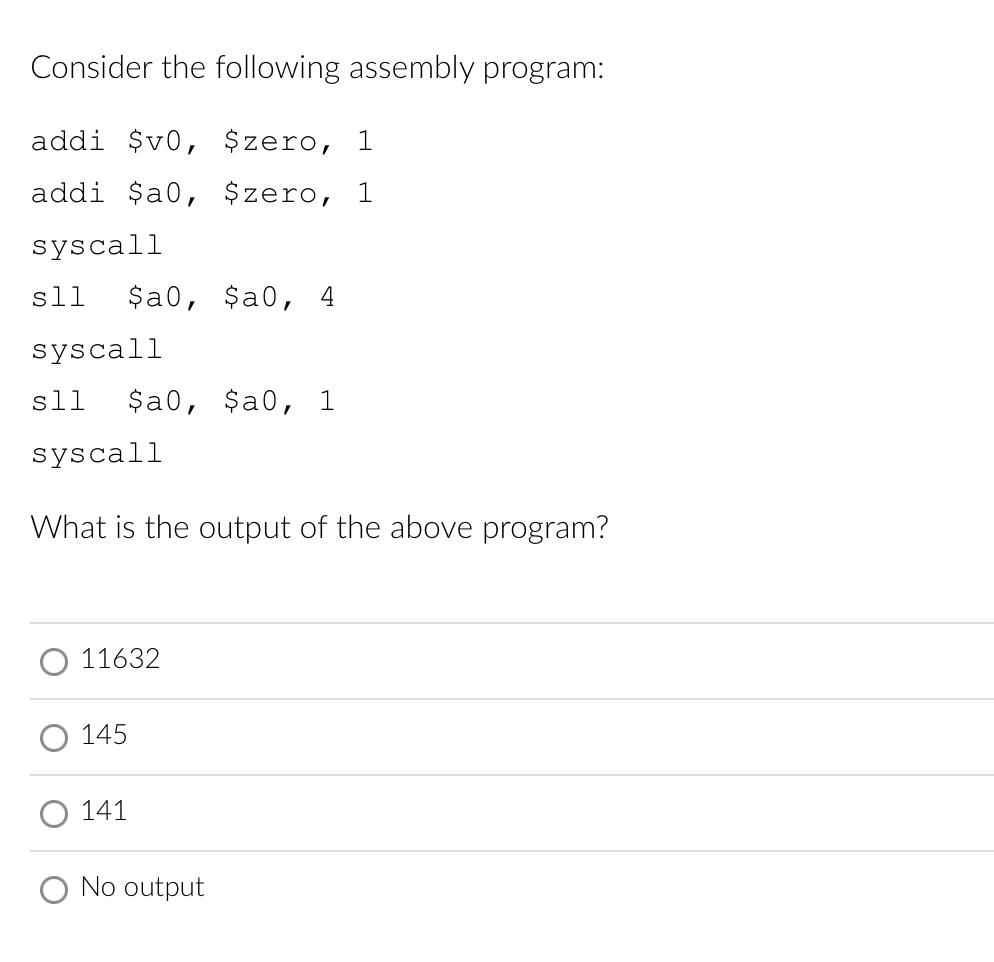The image size is (994, 962).
Task: Click the answer label 145
Action: point(104,735)
